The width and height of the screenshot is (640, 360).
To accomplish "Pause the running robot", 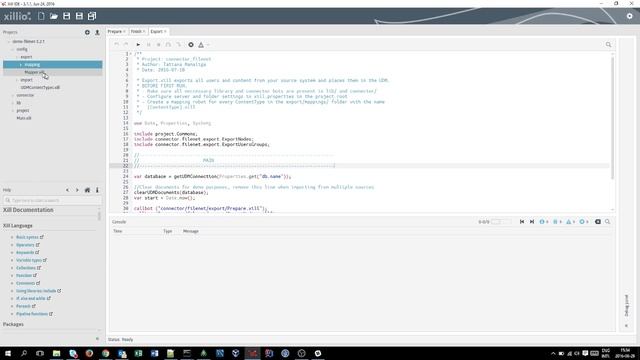I will (149, 44).
